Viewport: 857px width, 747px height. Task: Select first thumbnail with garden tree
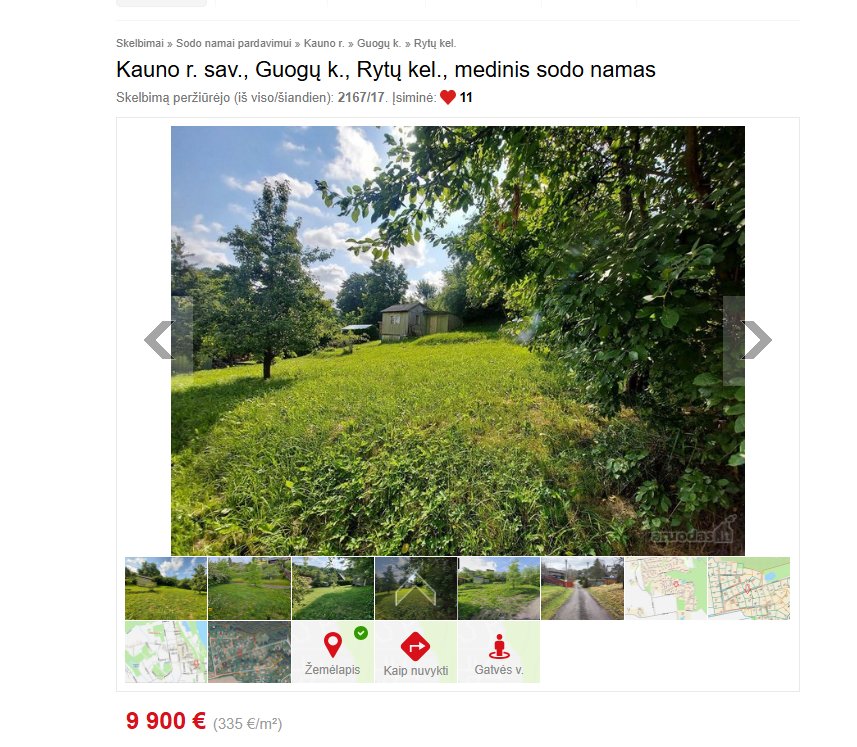point(166,588)
